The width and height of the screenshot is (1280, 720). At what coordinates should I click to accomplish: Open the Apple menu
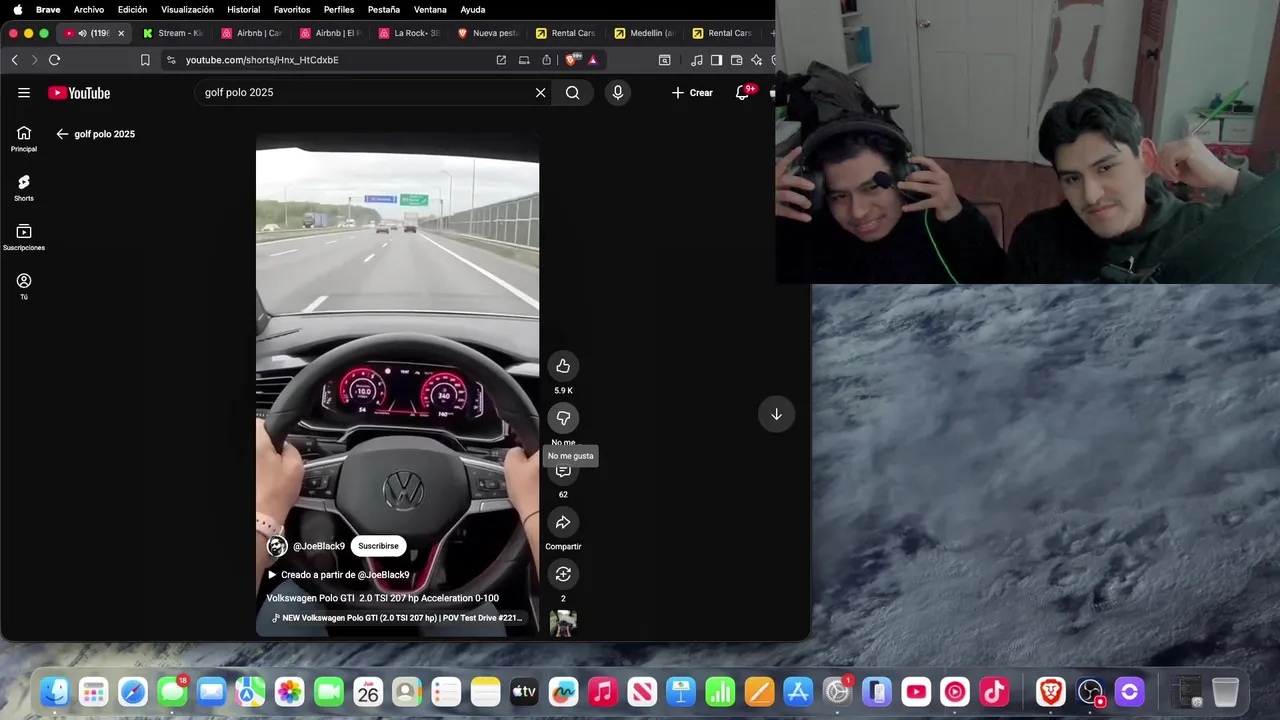17,9
